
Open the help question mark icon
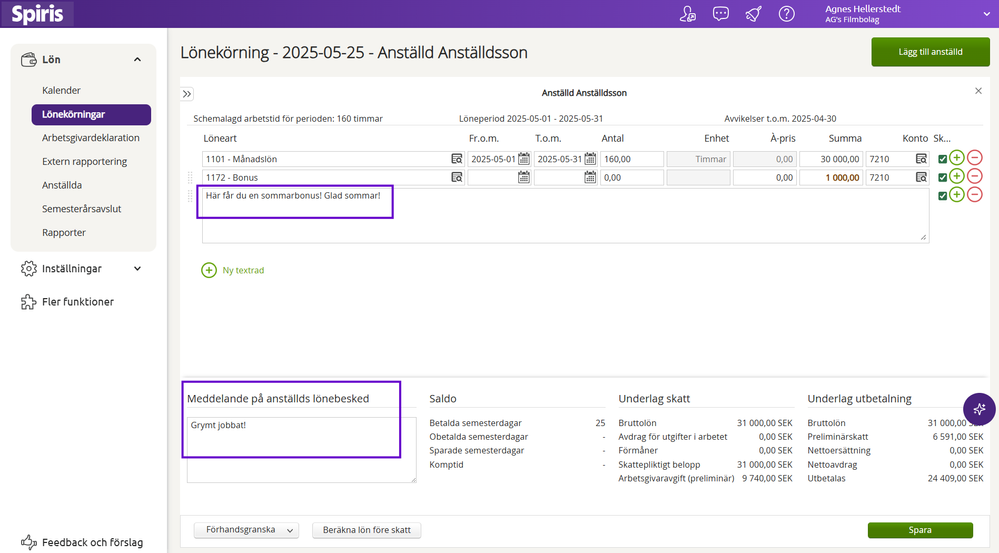(x=787, y=14)
